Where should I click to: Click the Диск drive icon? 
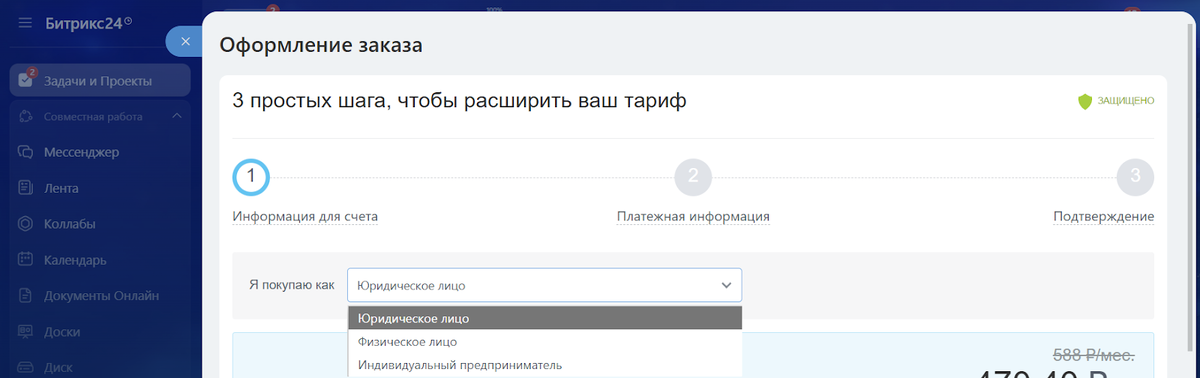(26, 367)
